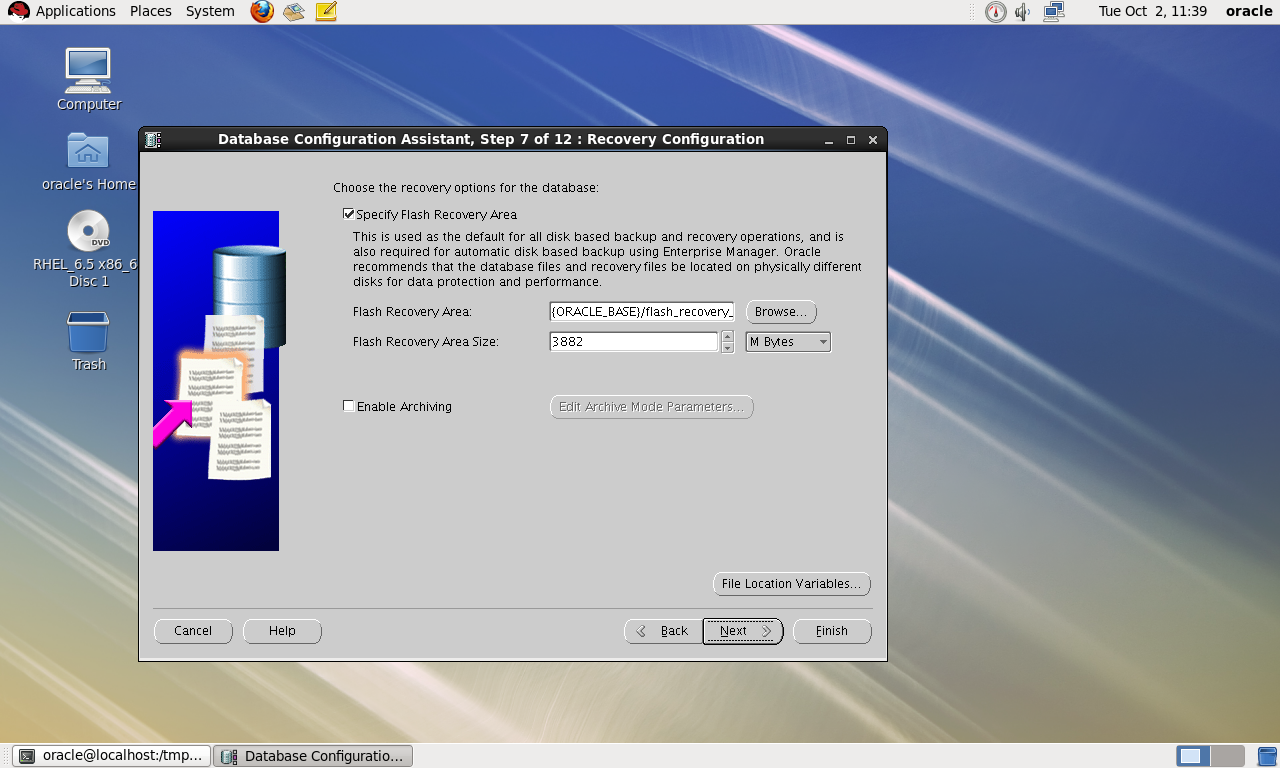Maximize the Database Configuration Assistant window
Screen dimensions: 1280x768
(x=851, y=140)
